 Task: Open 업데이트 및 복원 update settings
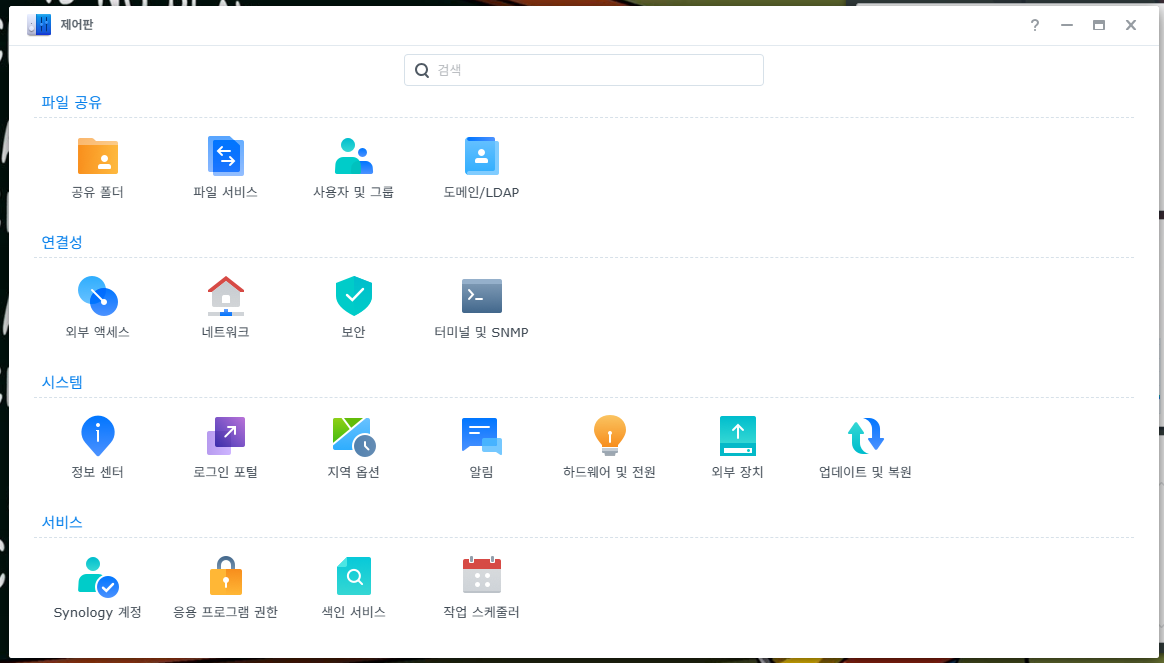pos(865,437)
